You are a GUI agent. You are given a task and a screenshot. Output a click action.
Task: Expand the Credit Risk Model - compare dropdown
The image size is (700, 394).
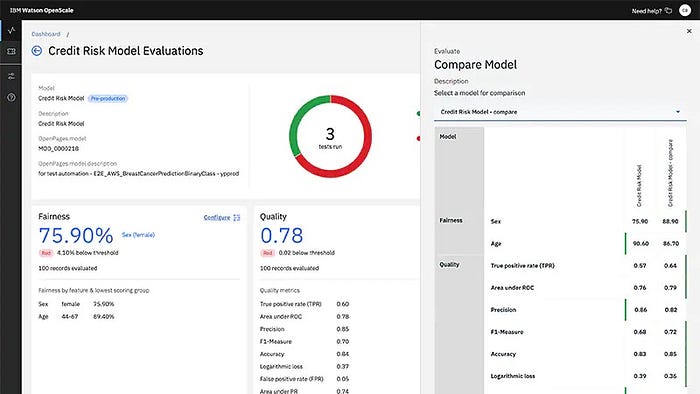[560, 112]
